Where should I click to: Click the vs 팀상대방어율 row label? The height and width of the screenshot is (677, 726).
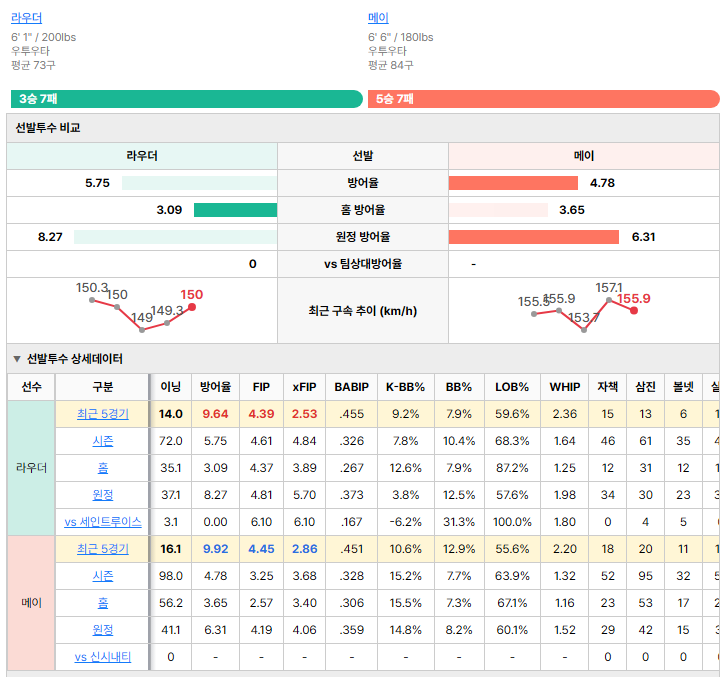pos(363,264)
